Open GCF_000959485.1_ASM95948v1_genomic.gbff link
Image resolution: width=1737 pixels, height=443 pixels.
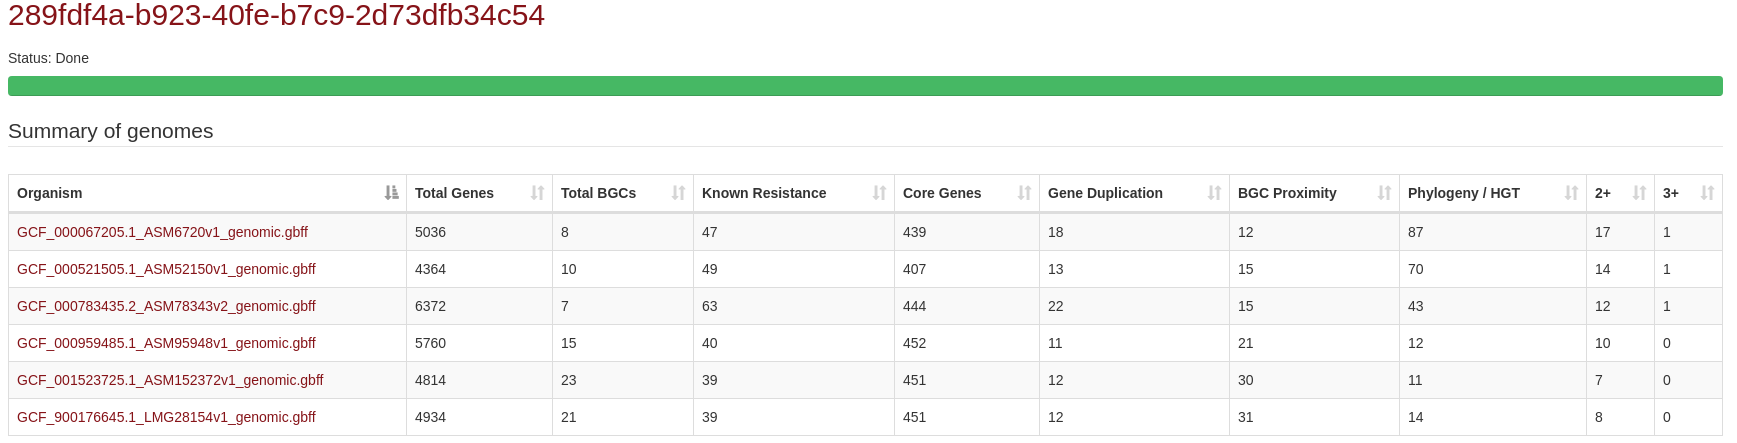click(166, 343)
